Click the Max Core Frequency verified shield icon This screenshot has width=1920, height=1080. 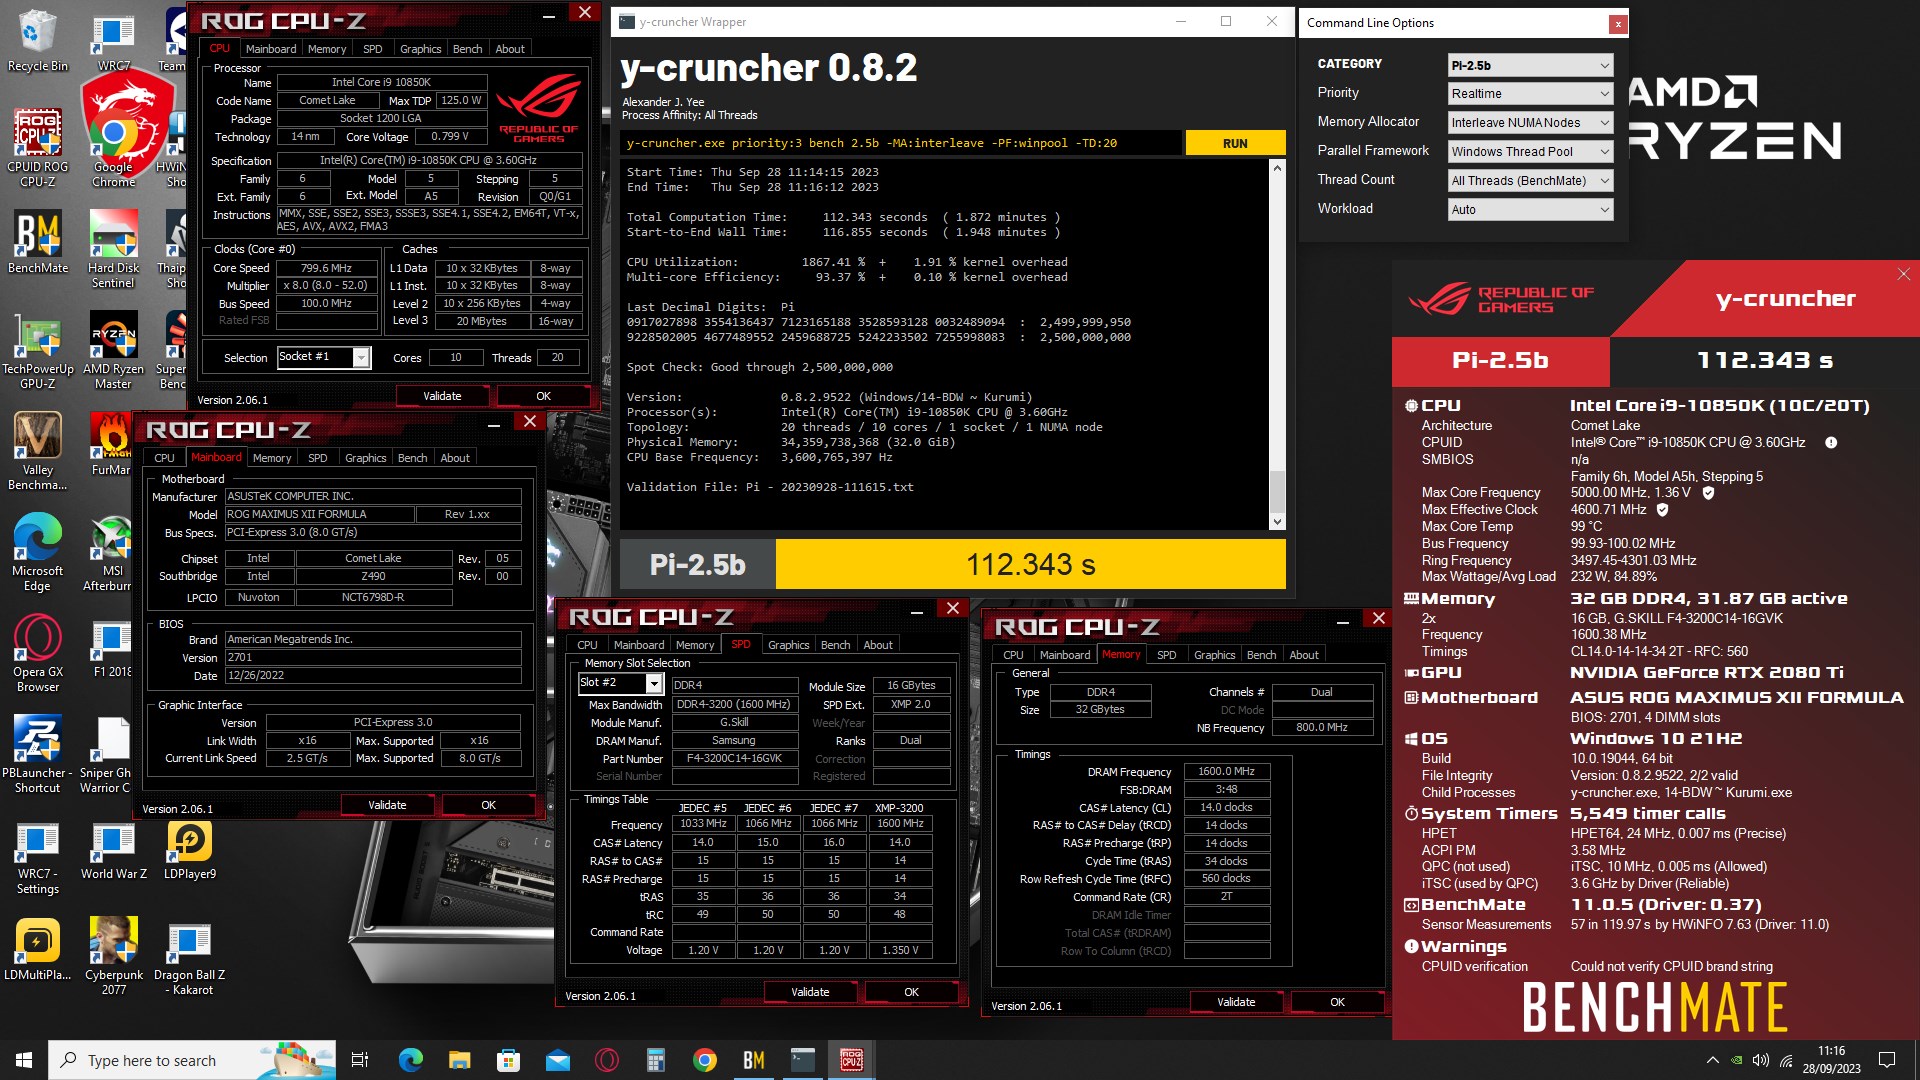pyautogui.click(x=1708, y=493)
